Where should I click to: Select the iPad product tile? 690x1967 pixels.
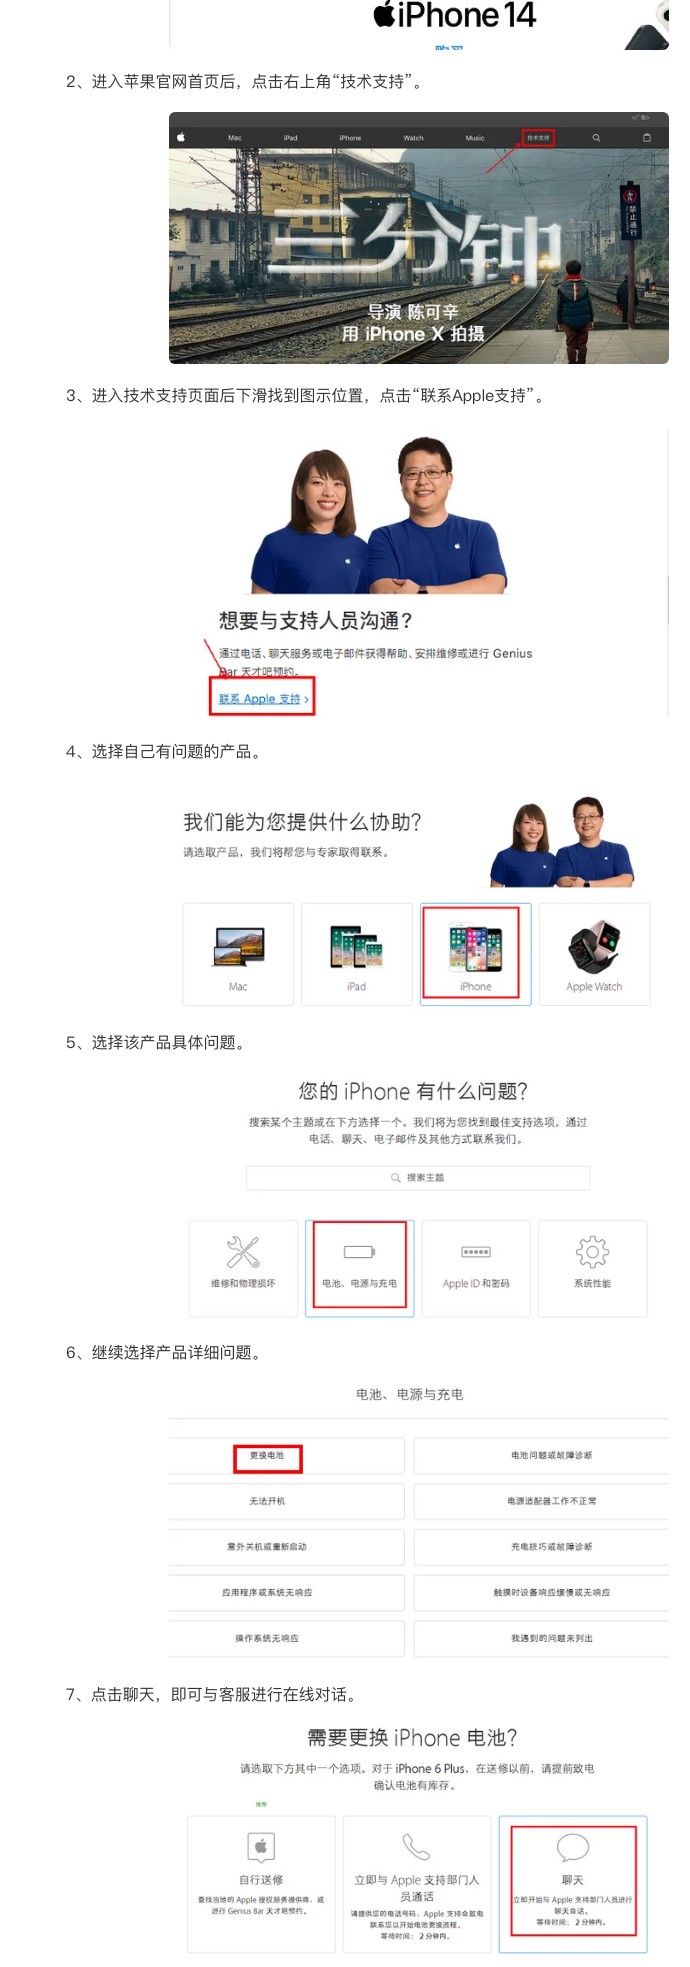[x=357, y=954]
